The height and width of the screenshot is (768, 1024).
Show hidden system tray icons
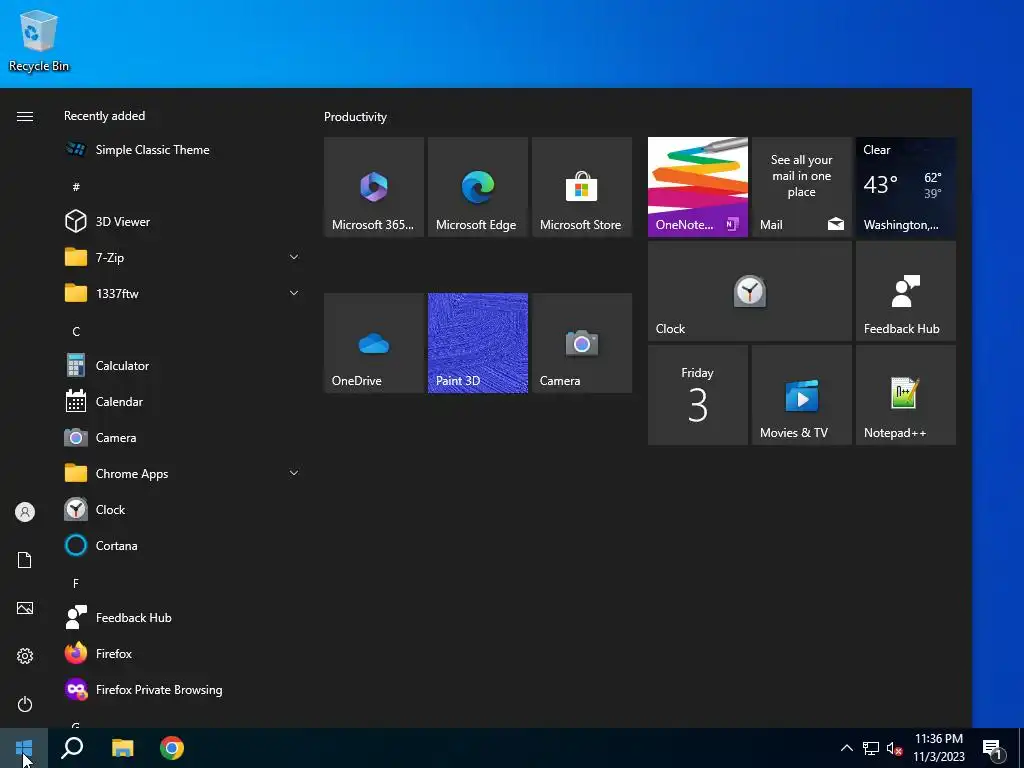(846, 748)
